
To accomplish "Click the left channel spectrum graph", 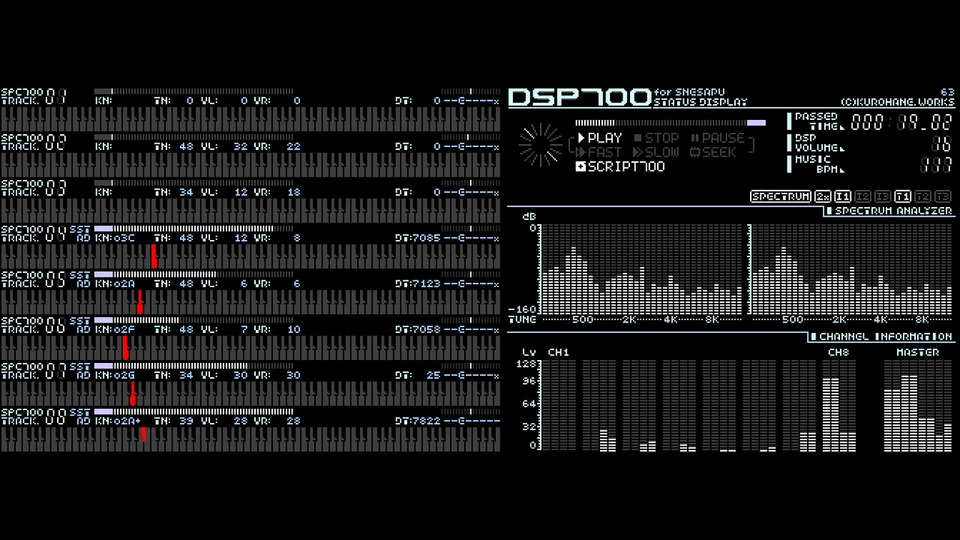I will pos(642,269).
